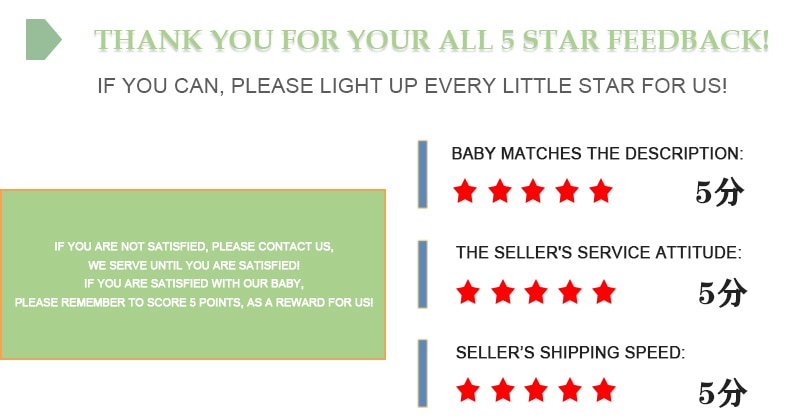Click the Seller's Shipping Speed label
This screenshot has height=420, width=800.
570,352
